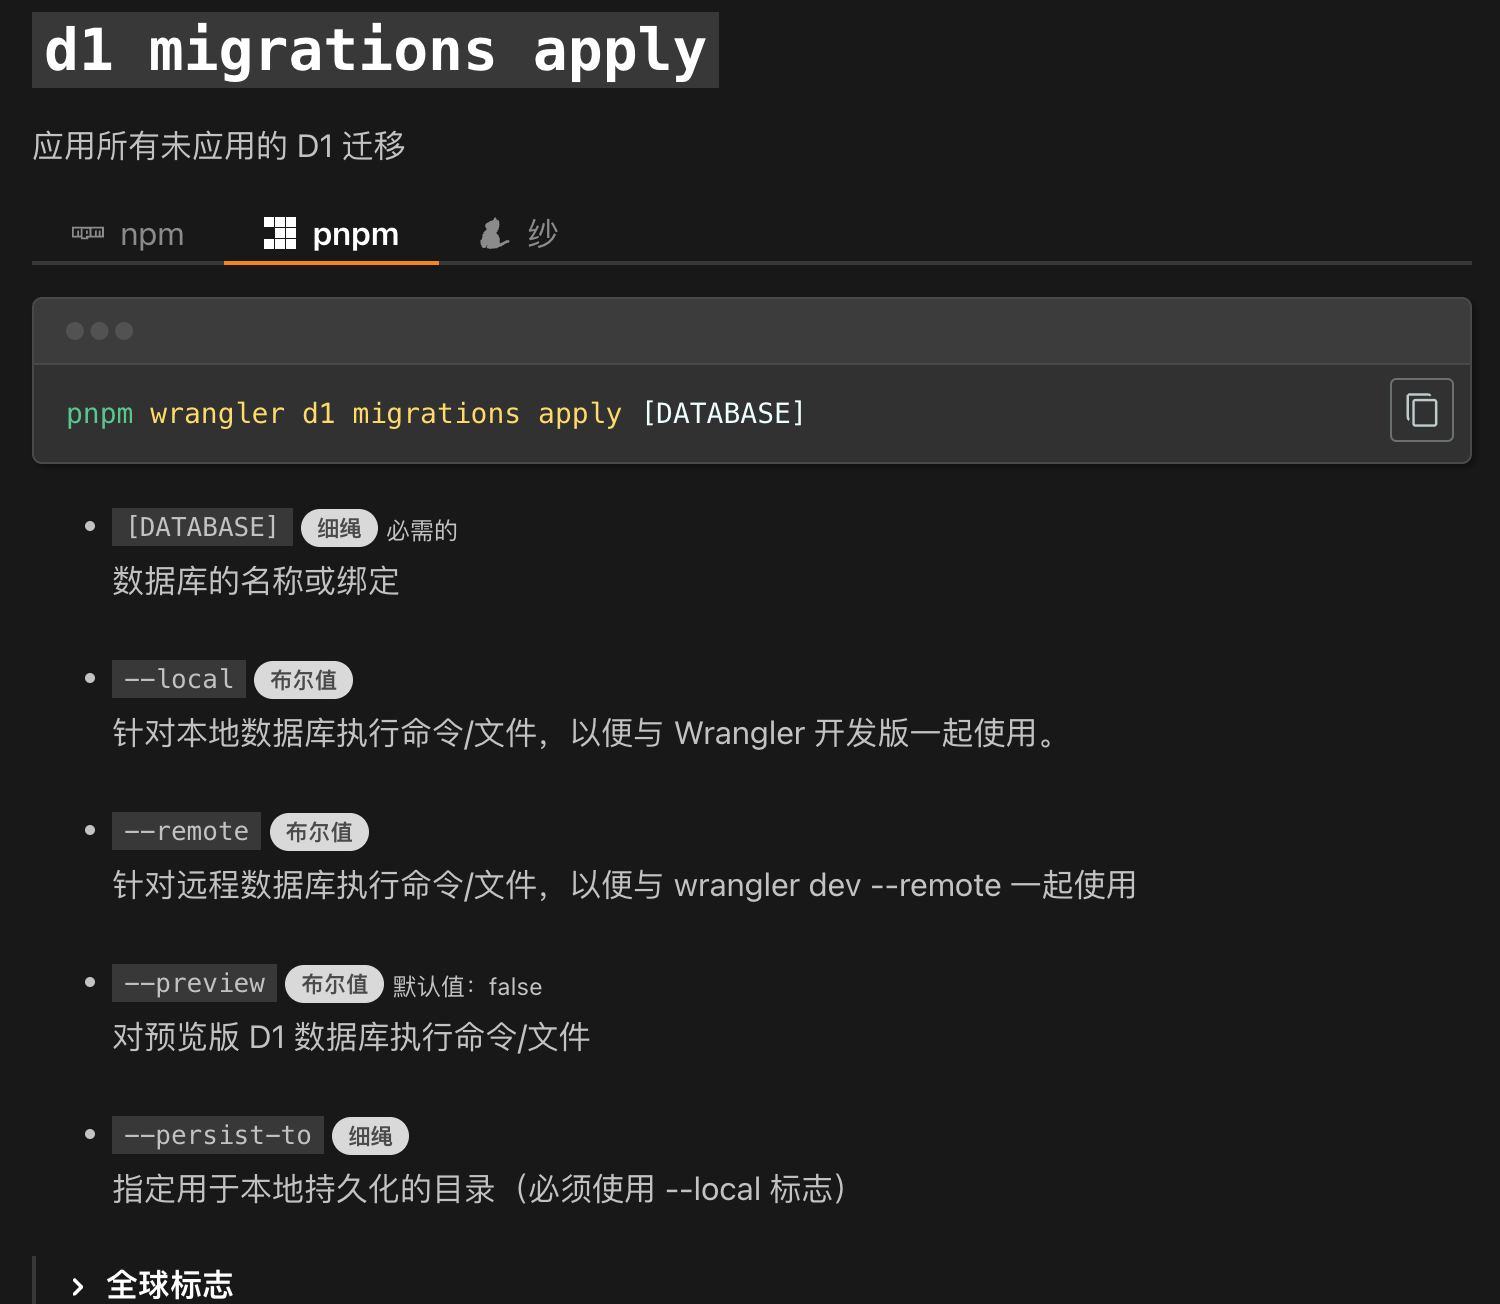
Task: Click the --local description about Wrangler 开发版
Action: [588, 733]
